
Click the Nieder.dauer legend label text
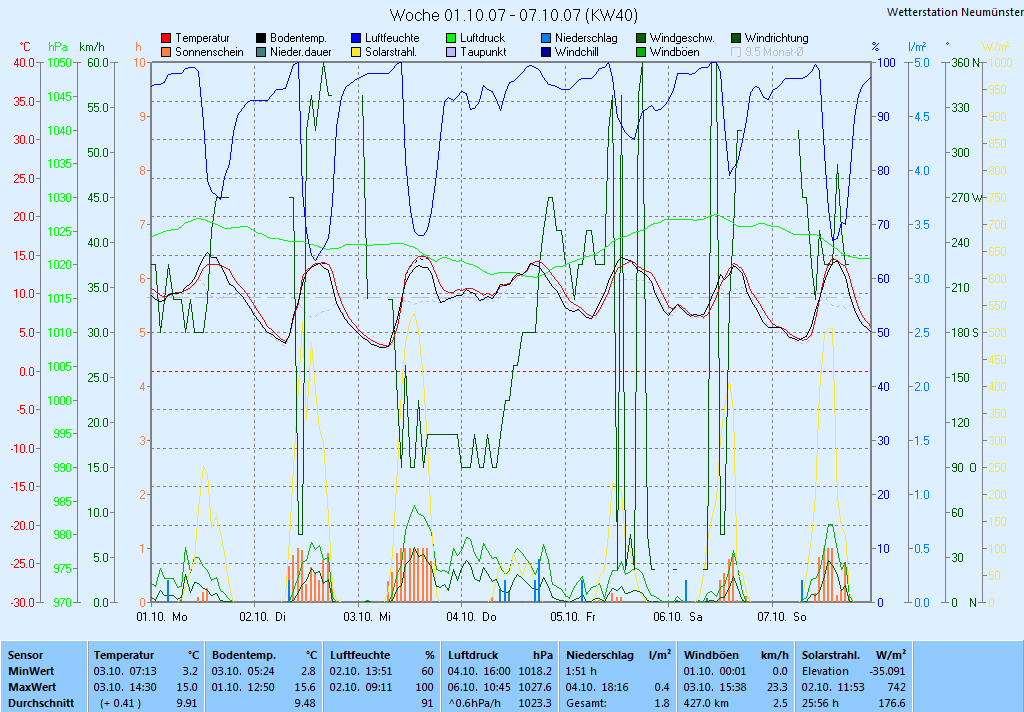(x=301, y=52)
